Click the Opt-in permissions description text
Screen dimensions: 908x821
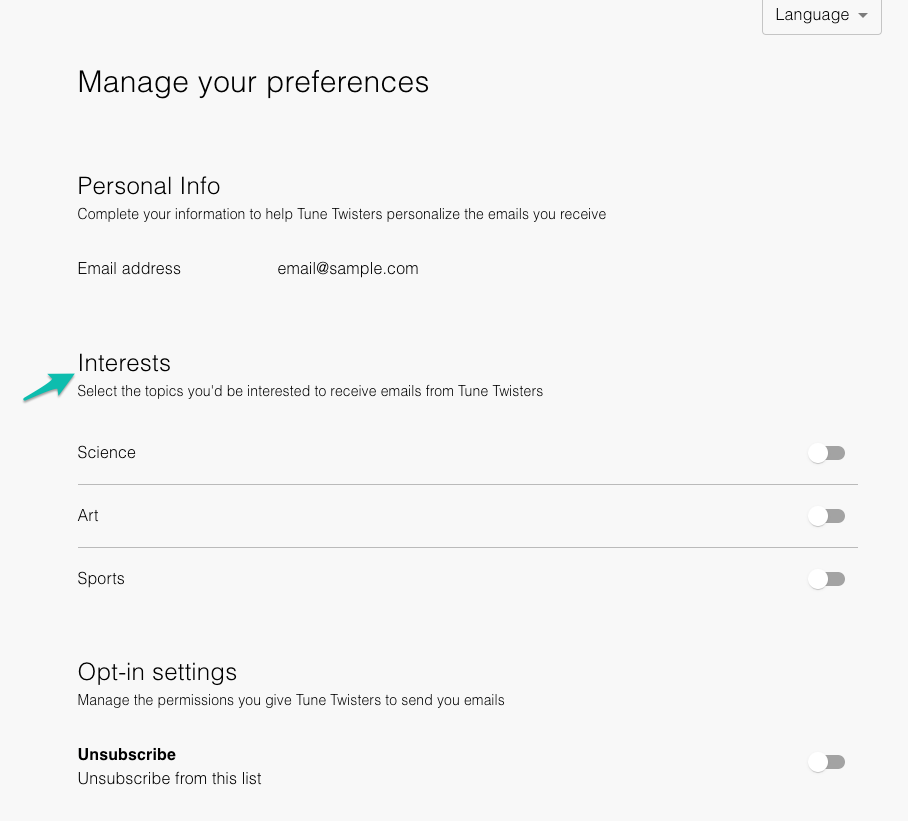pyautogui.click(x=290, y=700)
